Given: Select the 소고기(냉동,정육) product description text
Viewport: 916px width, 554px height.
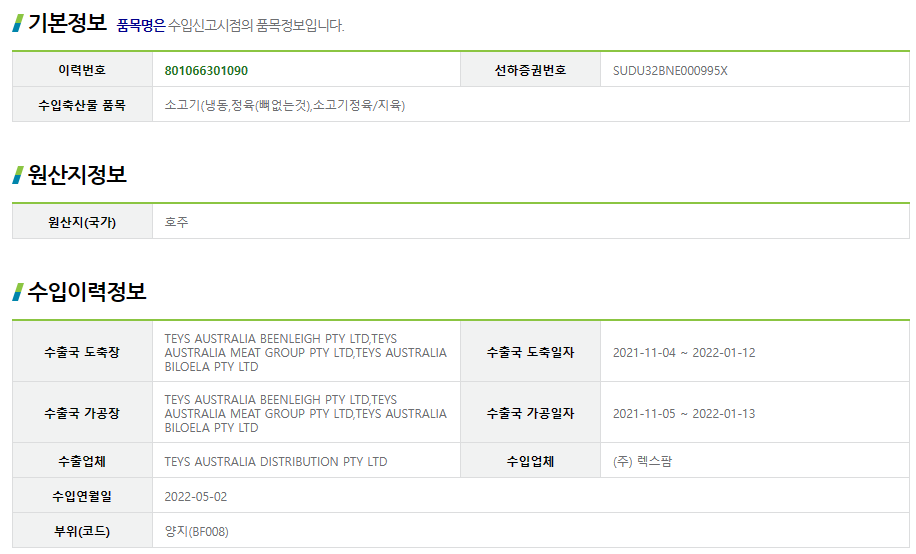Looking at the screenshot, I should click(284, 105).
